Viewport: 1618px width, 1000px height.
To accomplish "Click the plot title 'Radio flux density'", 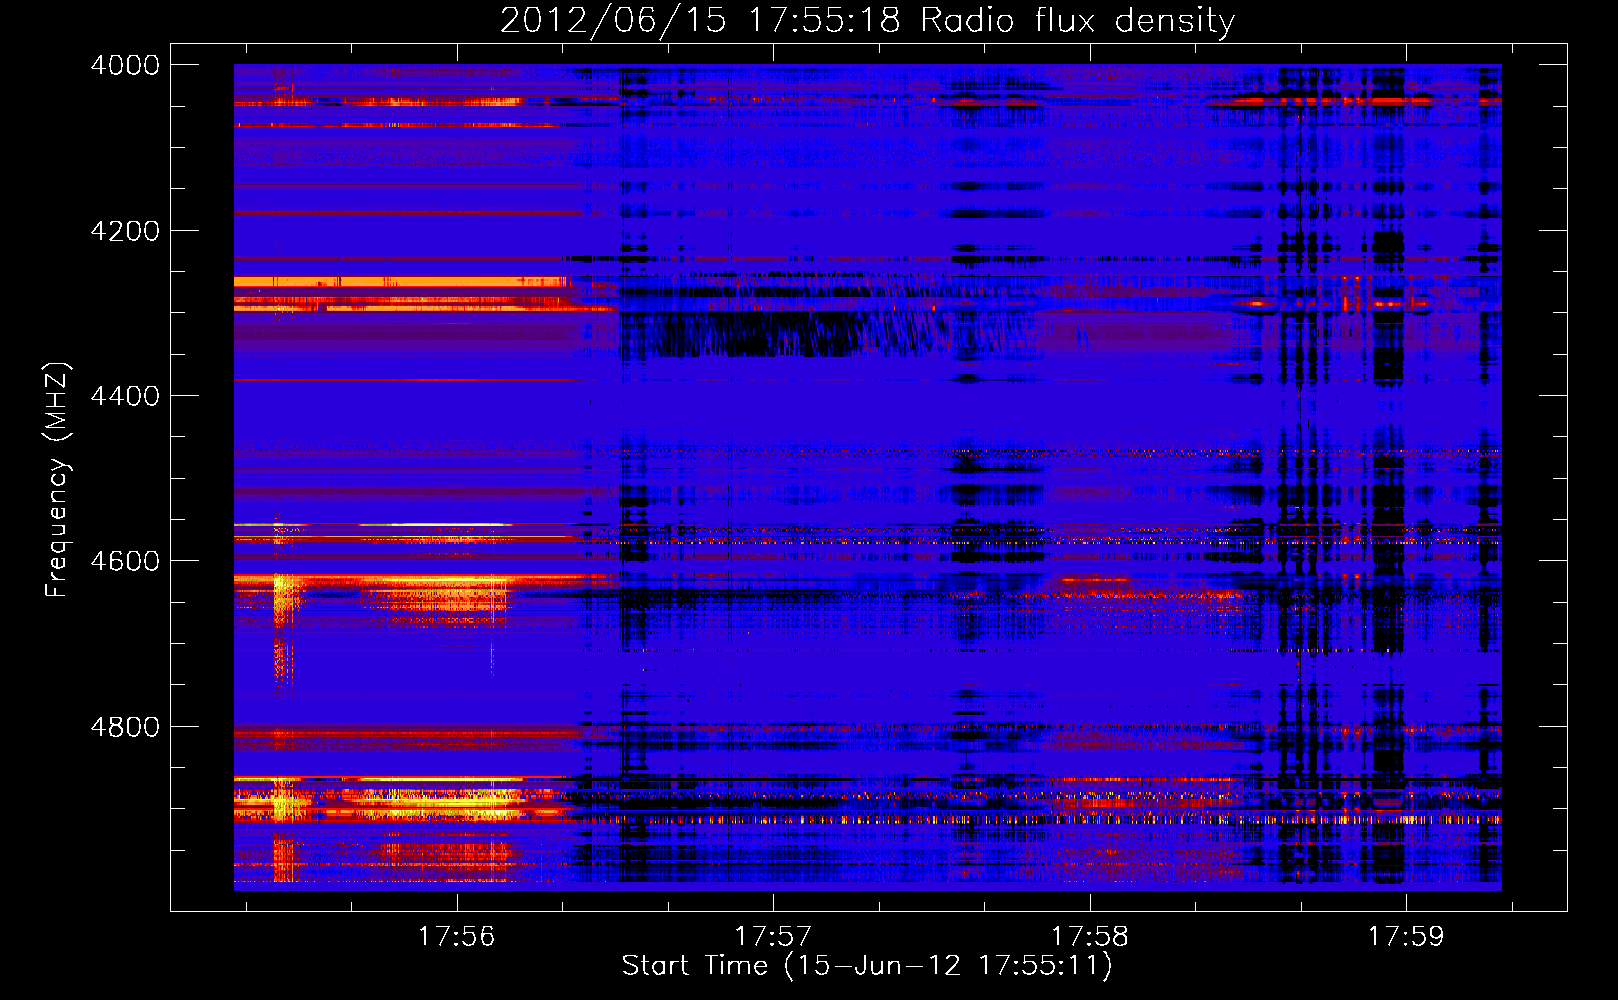I will click(1078, 22).
